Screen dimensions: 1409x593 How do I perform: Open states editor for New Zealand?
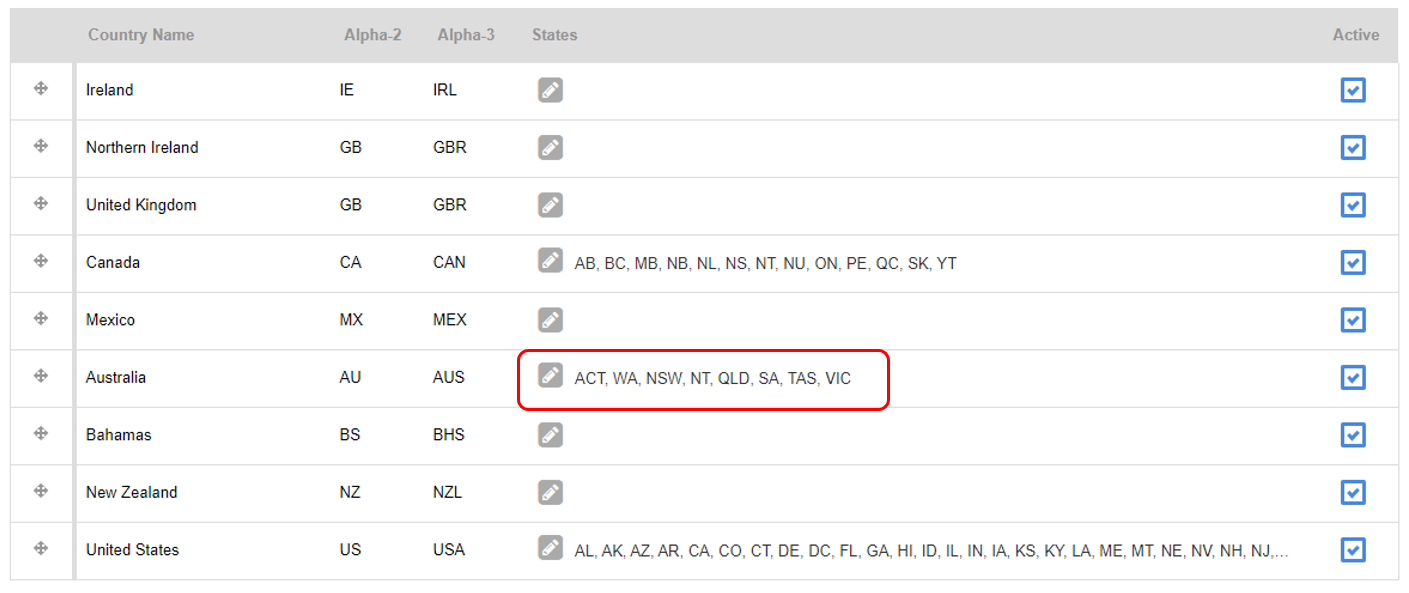click(550, 492)
